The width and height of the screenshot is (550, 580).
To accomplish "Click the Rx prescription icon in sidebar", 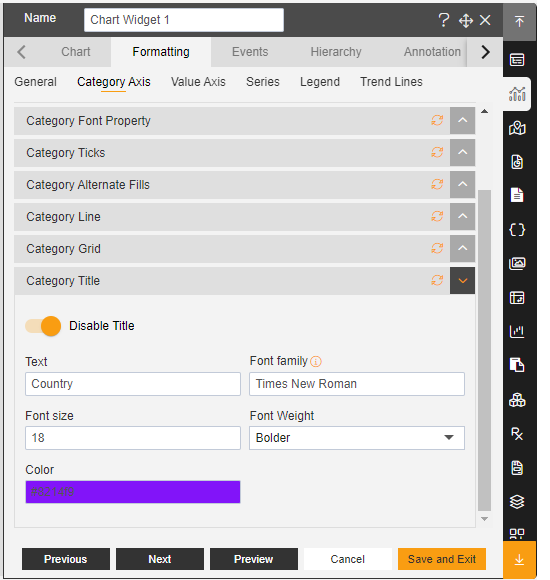I will click(517, 434).
